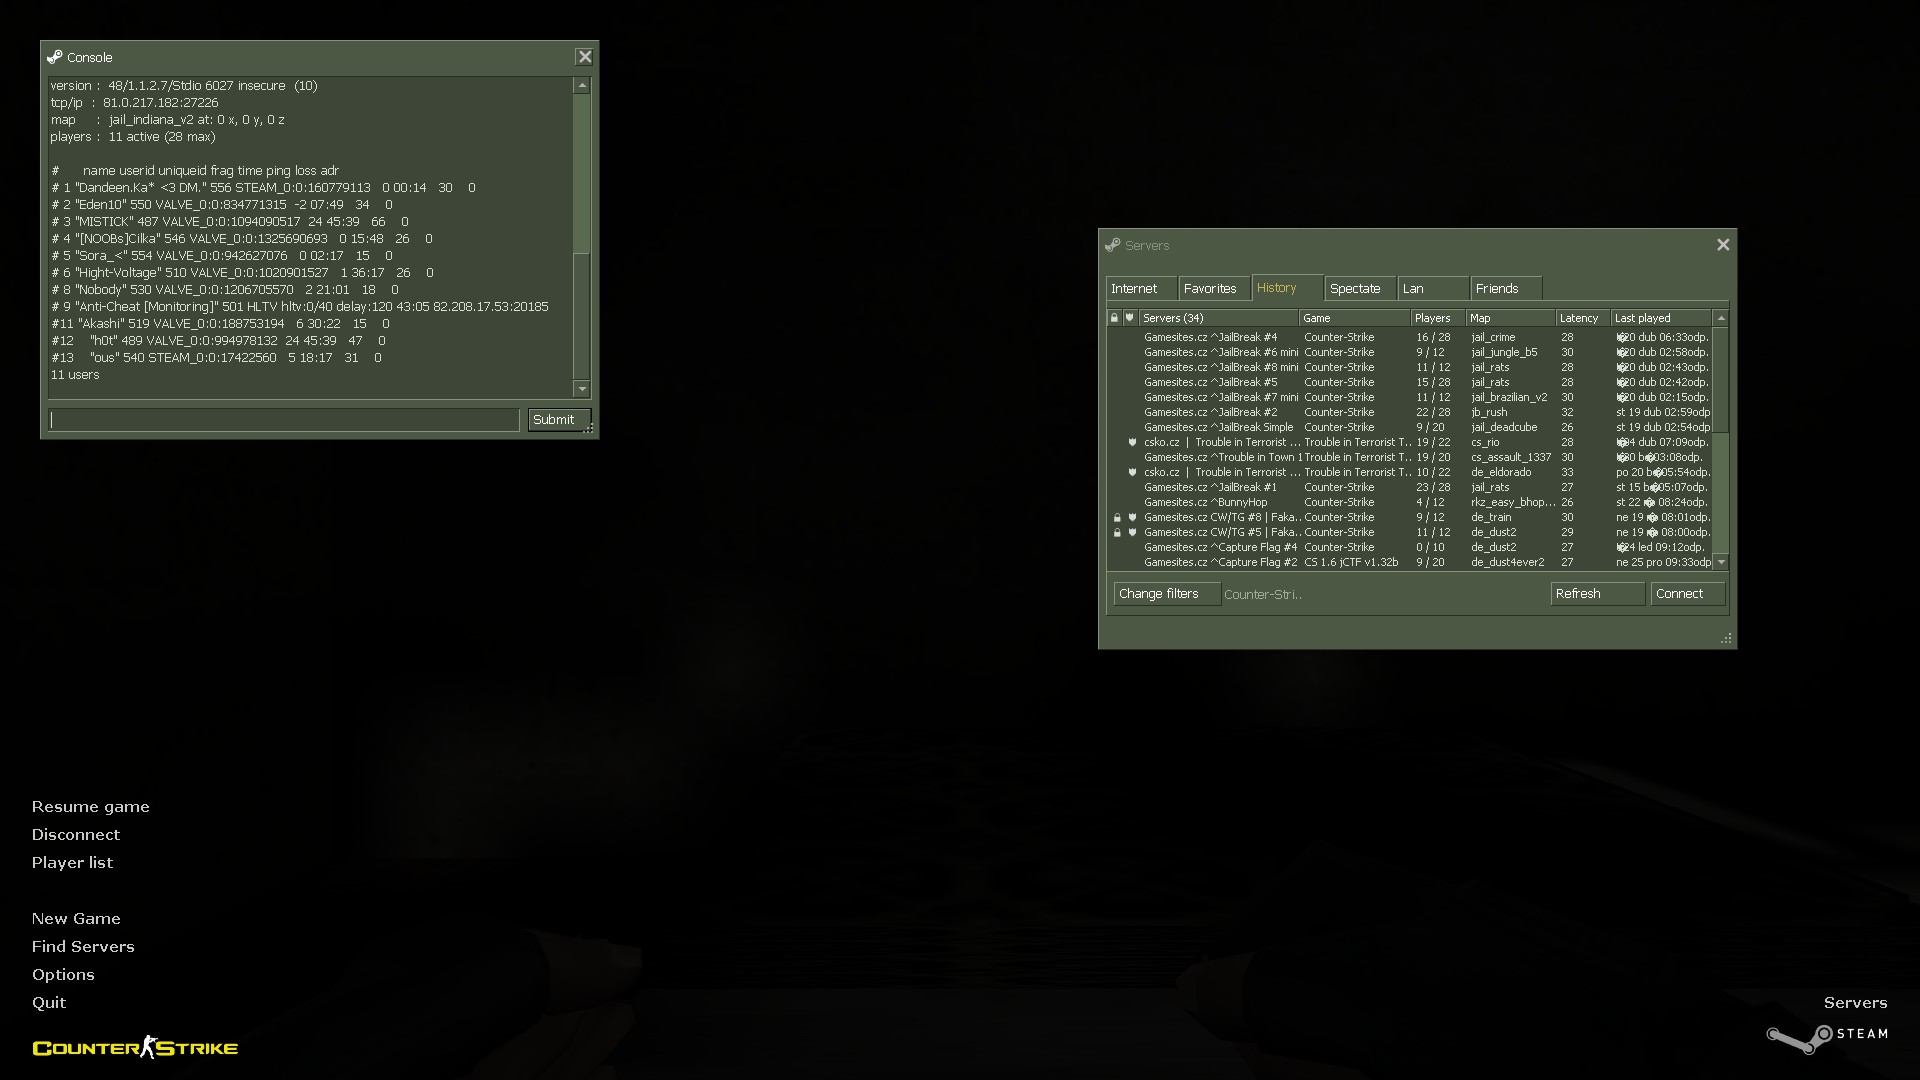Image resolution: width=1920 pixels, height=1080 pixels.
Task: Click the console scroll down arrow
Action: [x=582, y=389]
